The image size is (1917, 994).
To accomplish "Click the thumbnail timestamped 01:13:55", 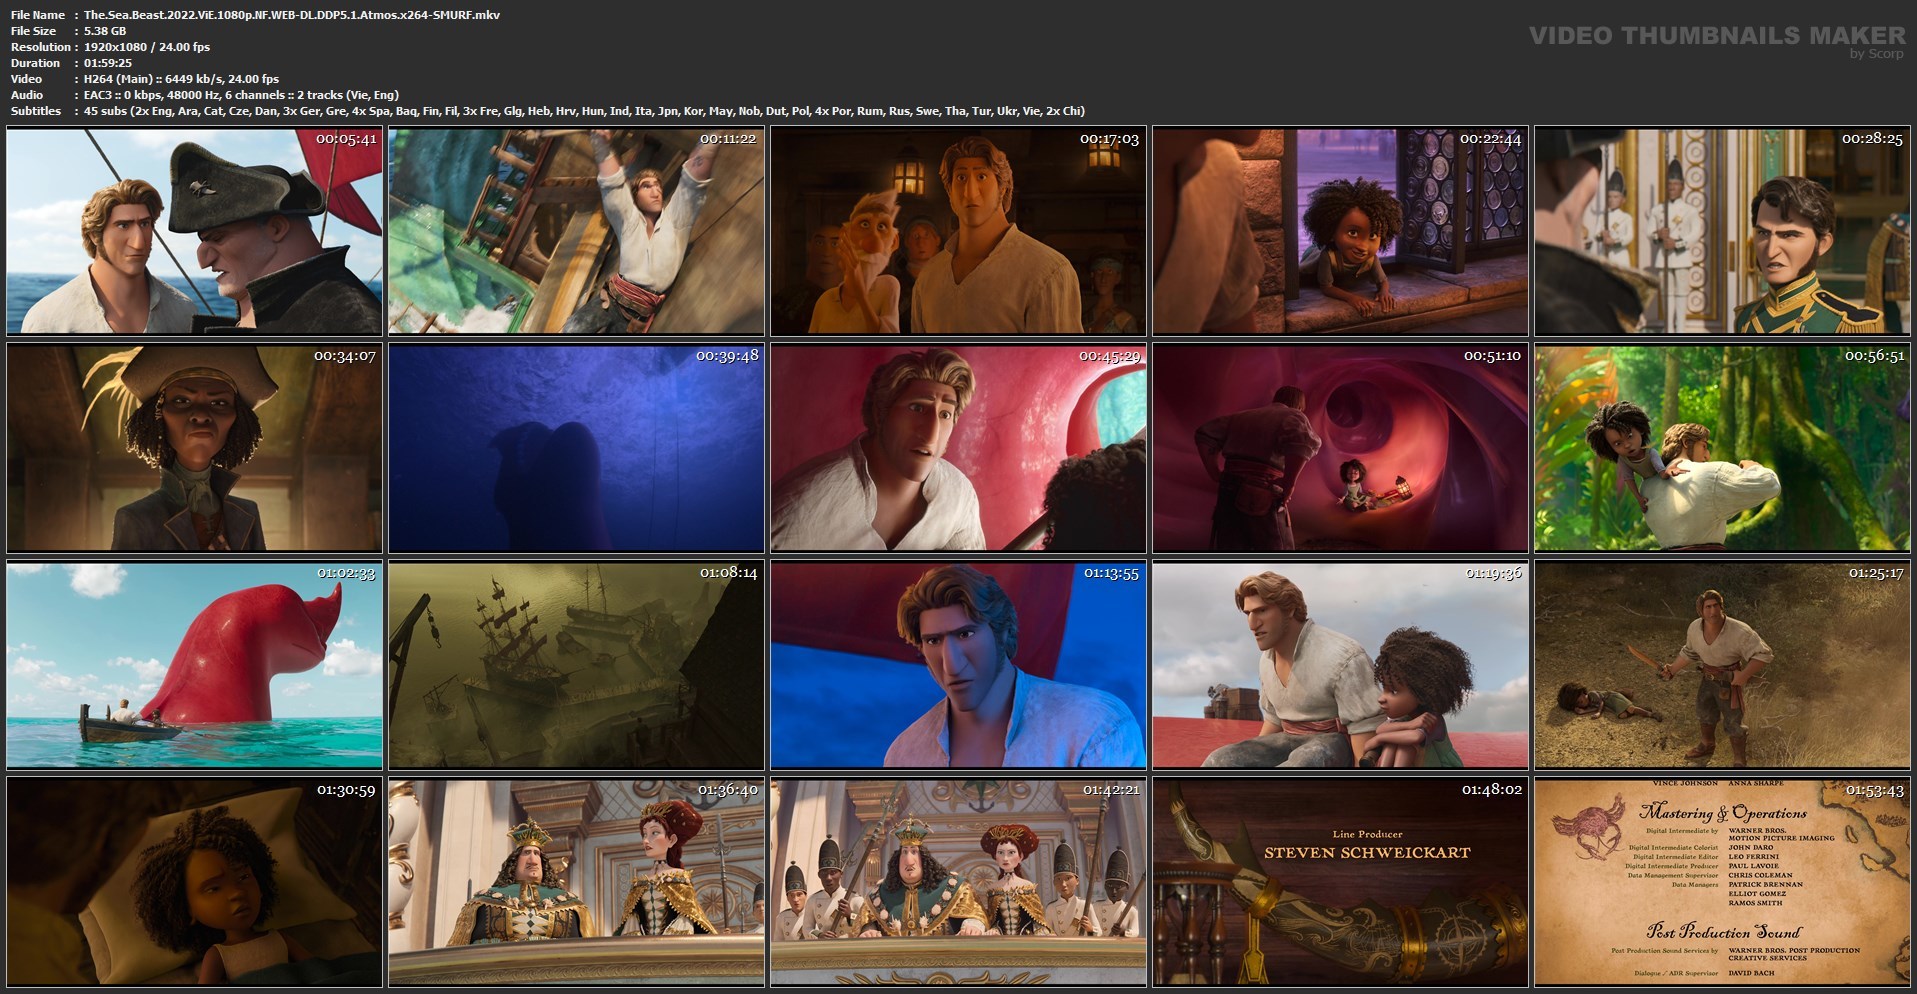I will coord(958,665).
